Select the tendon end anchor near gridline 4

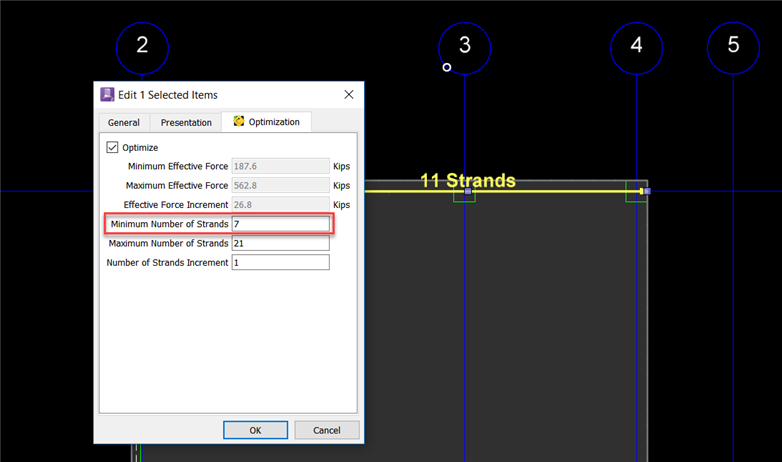point(647,191)
